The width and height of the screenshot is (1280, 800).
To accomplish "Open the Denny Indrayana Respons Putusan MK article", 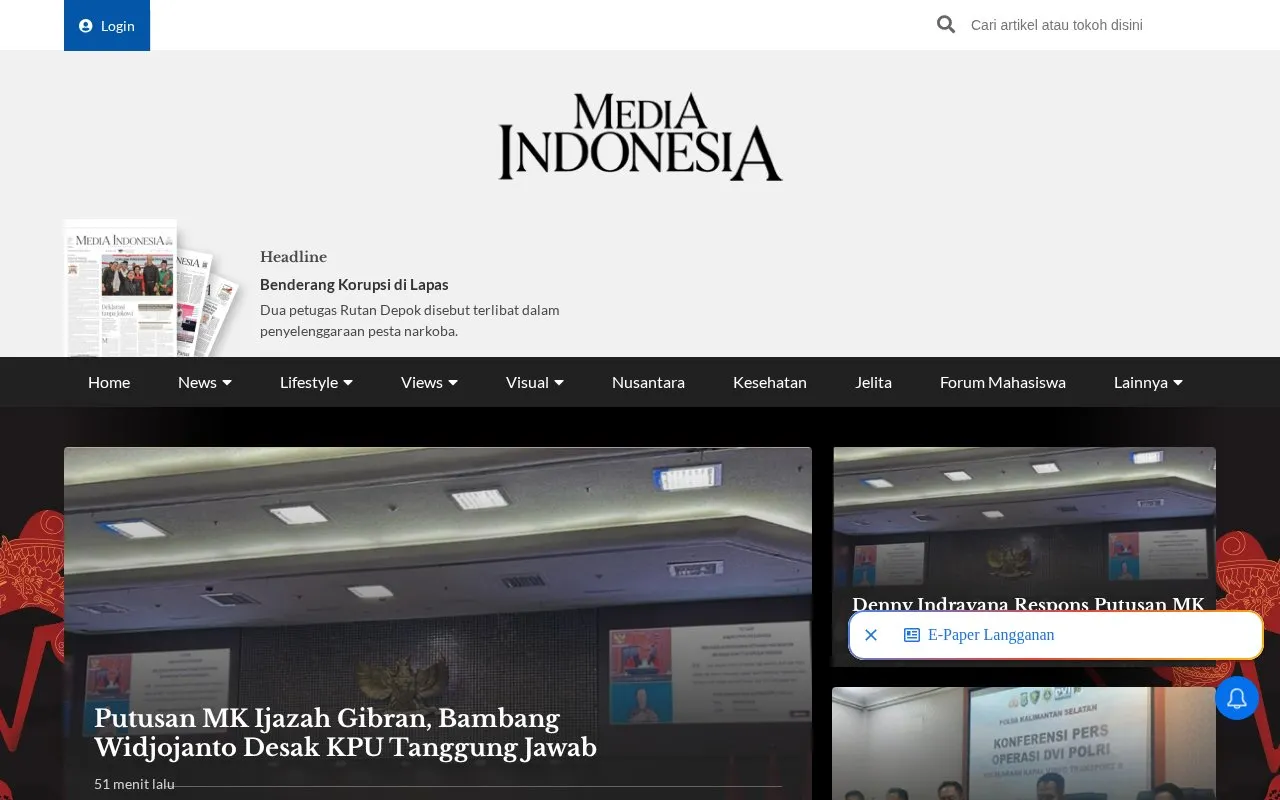I will pos(1028,604).
